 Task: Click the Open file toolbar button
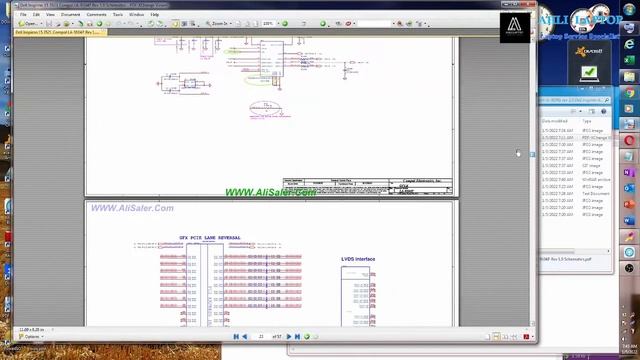tap(27, 24)
